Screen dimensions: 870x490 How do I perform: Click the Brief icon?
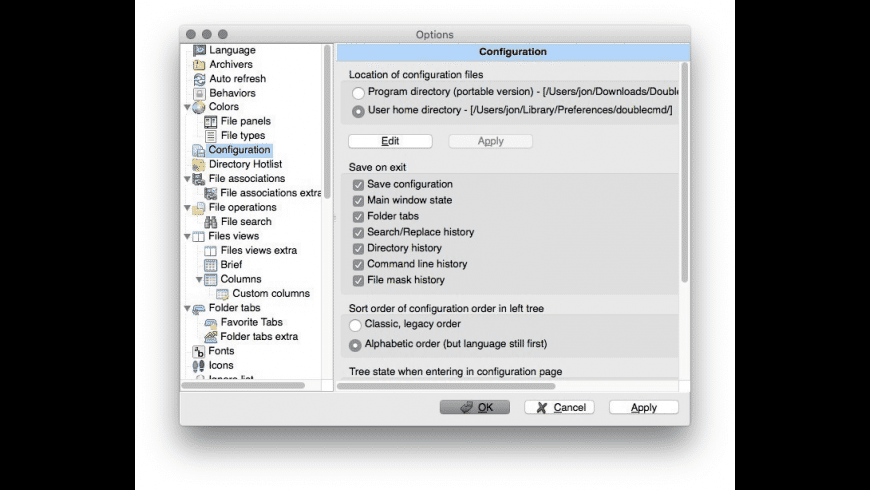(x=210, y=265)
